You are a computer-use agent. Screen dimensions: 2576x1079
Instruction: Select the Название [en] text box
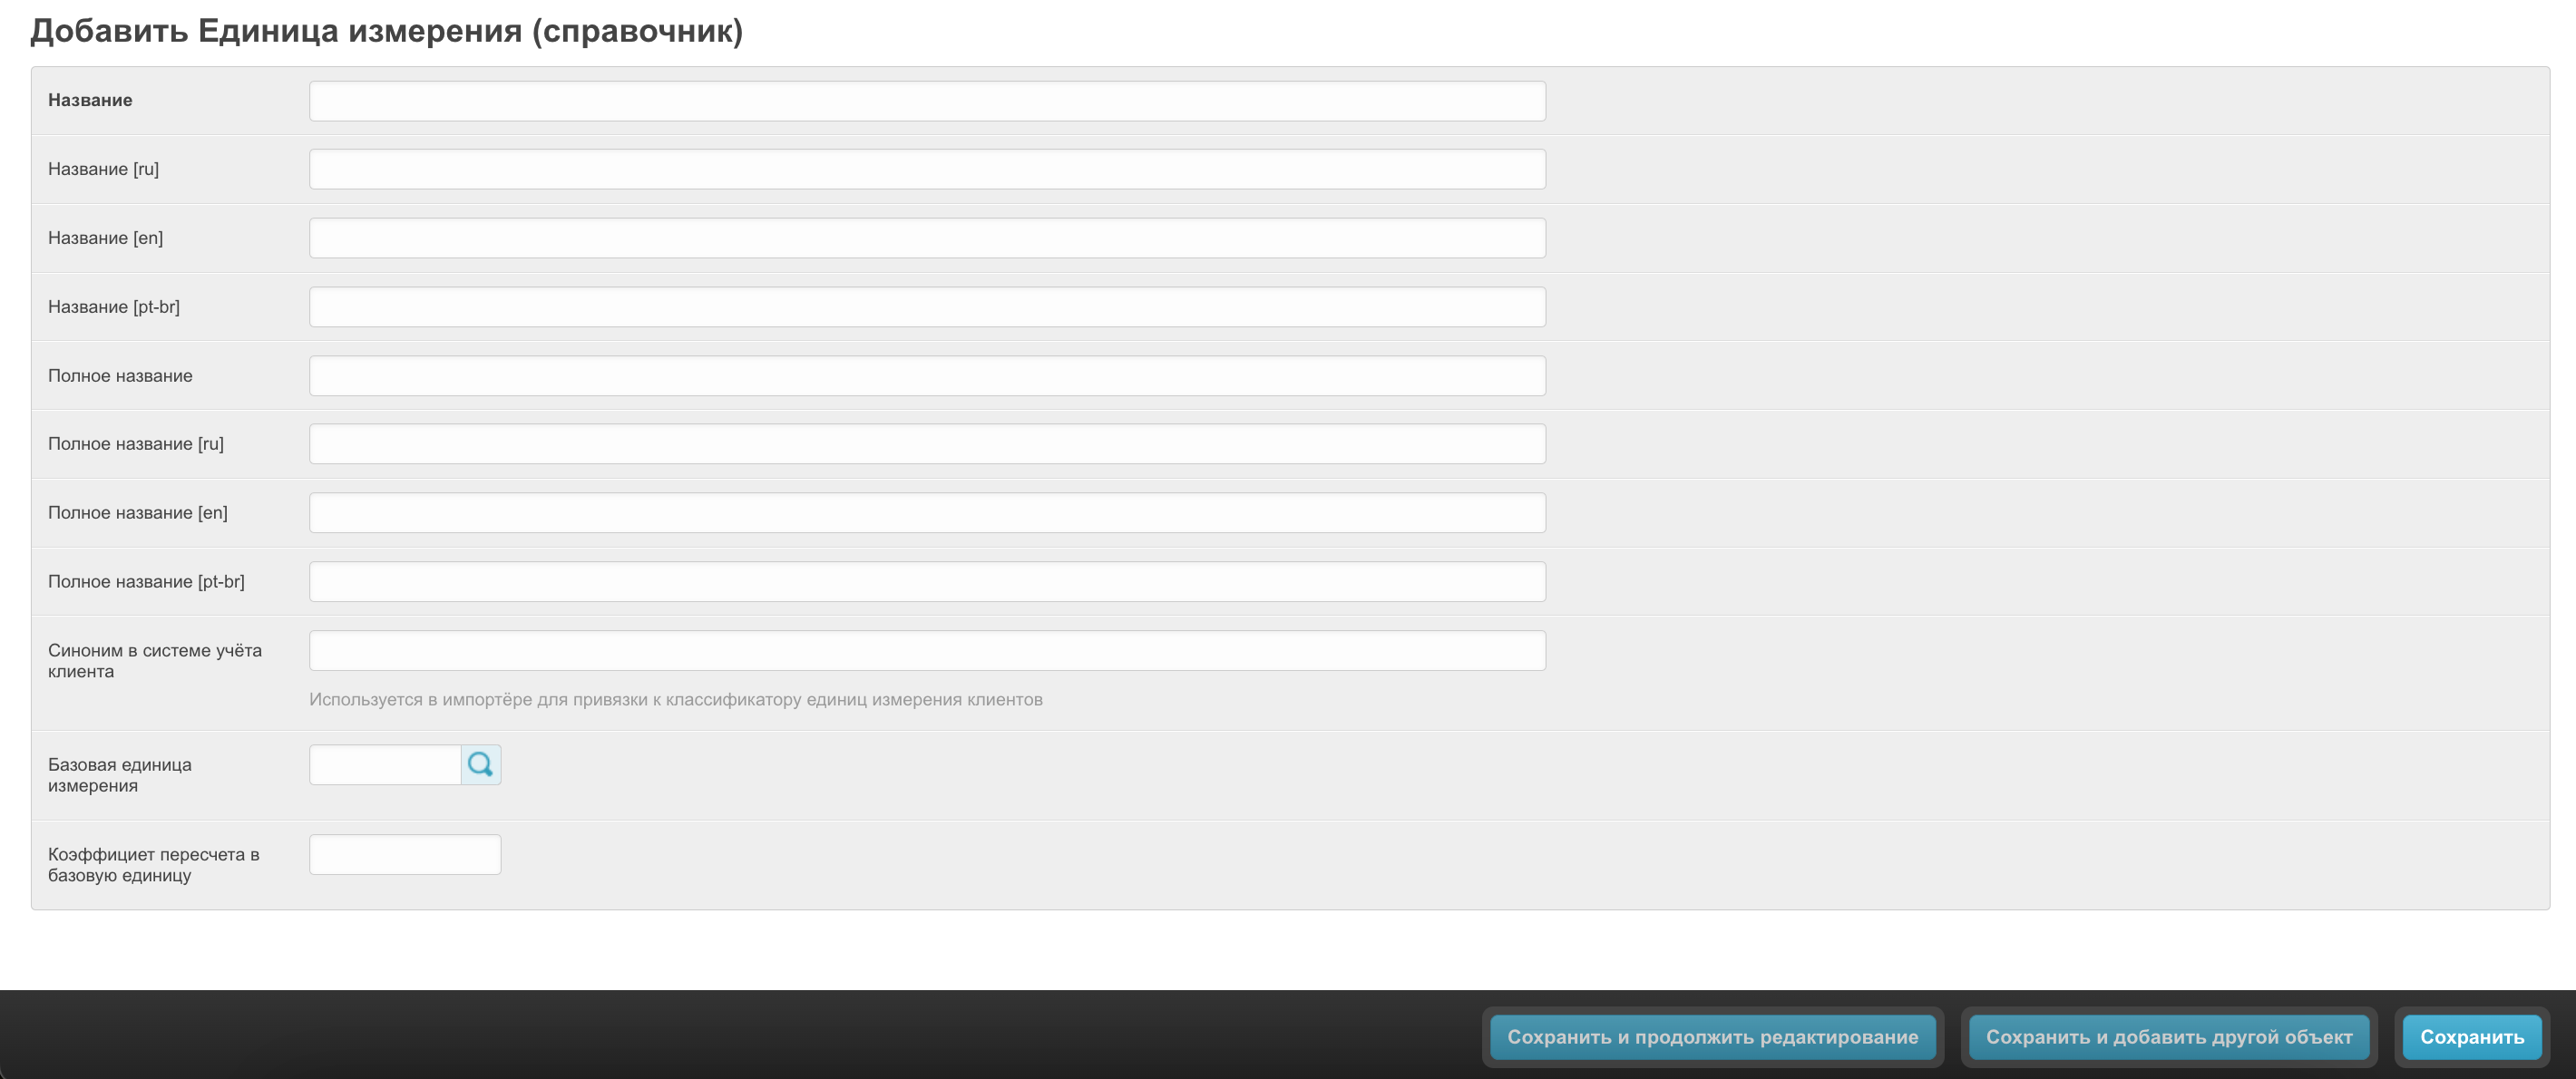click(926, 238)
